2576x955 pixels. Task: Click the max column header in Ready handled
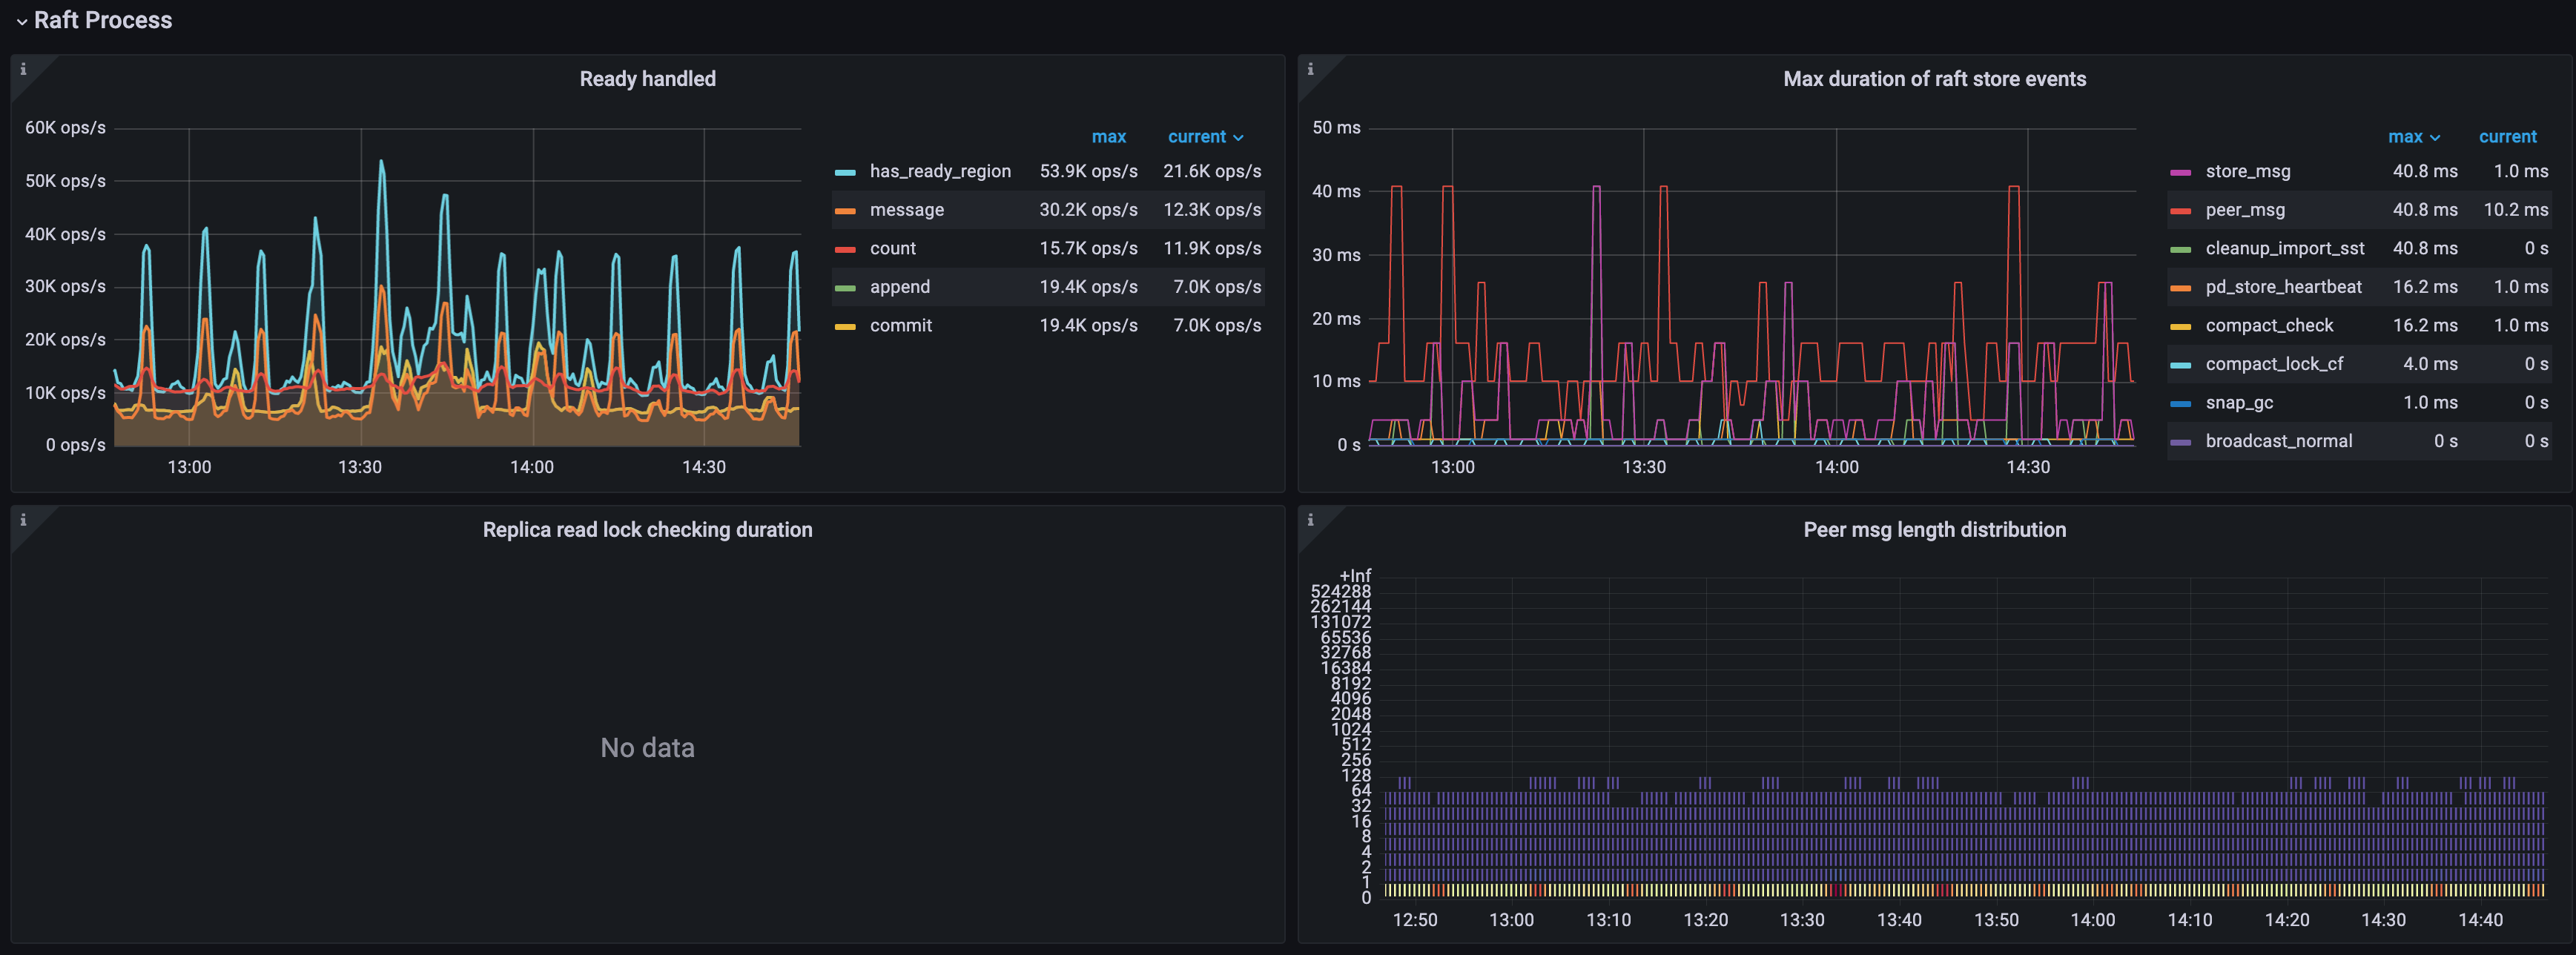click(x=1109, y=136)
